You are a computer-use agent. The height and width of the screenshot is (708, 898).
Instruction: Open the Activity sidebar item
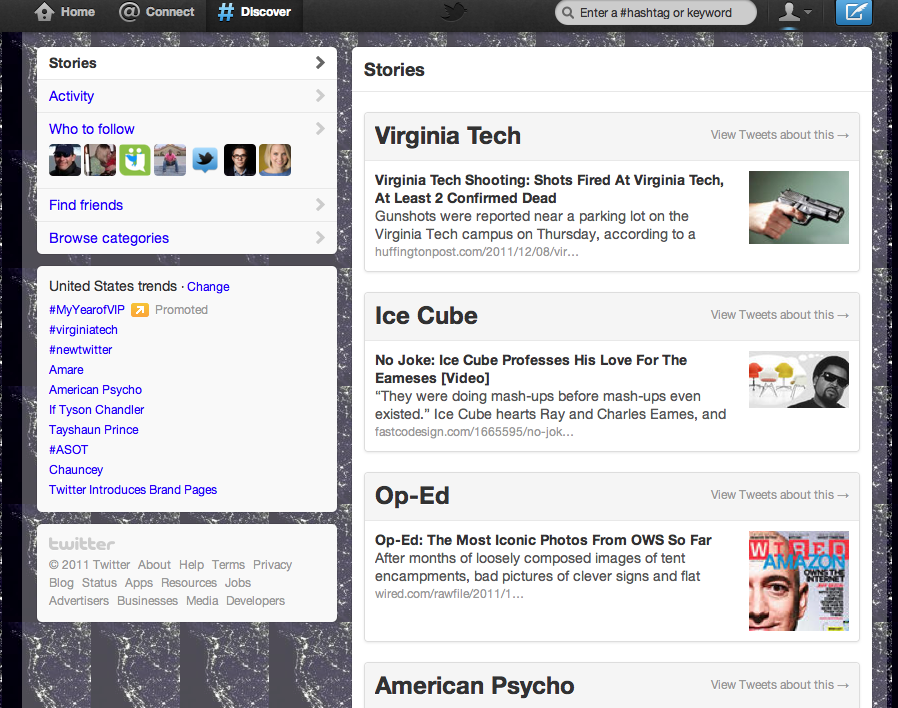187,96
